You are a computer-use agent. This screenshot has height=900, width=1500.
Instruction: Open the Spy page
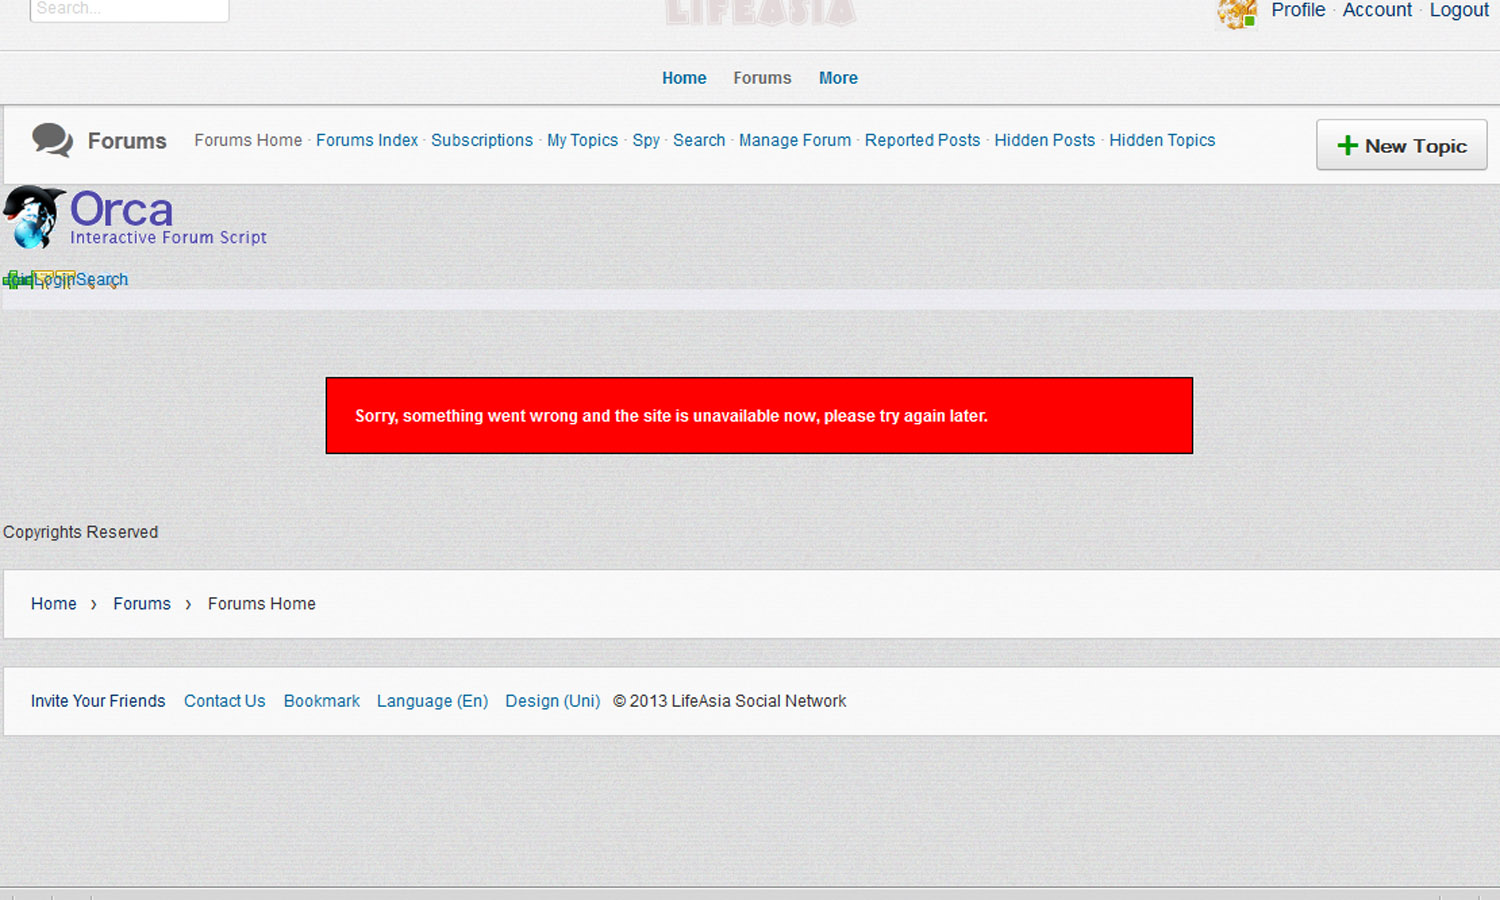pyautogui.click(x=646, y=140)
